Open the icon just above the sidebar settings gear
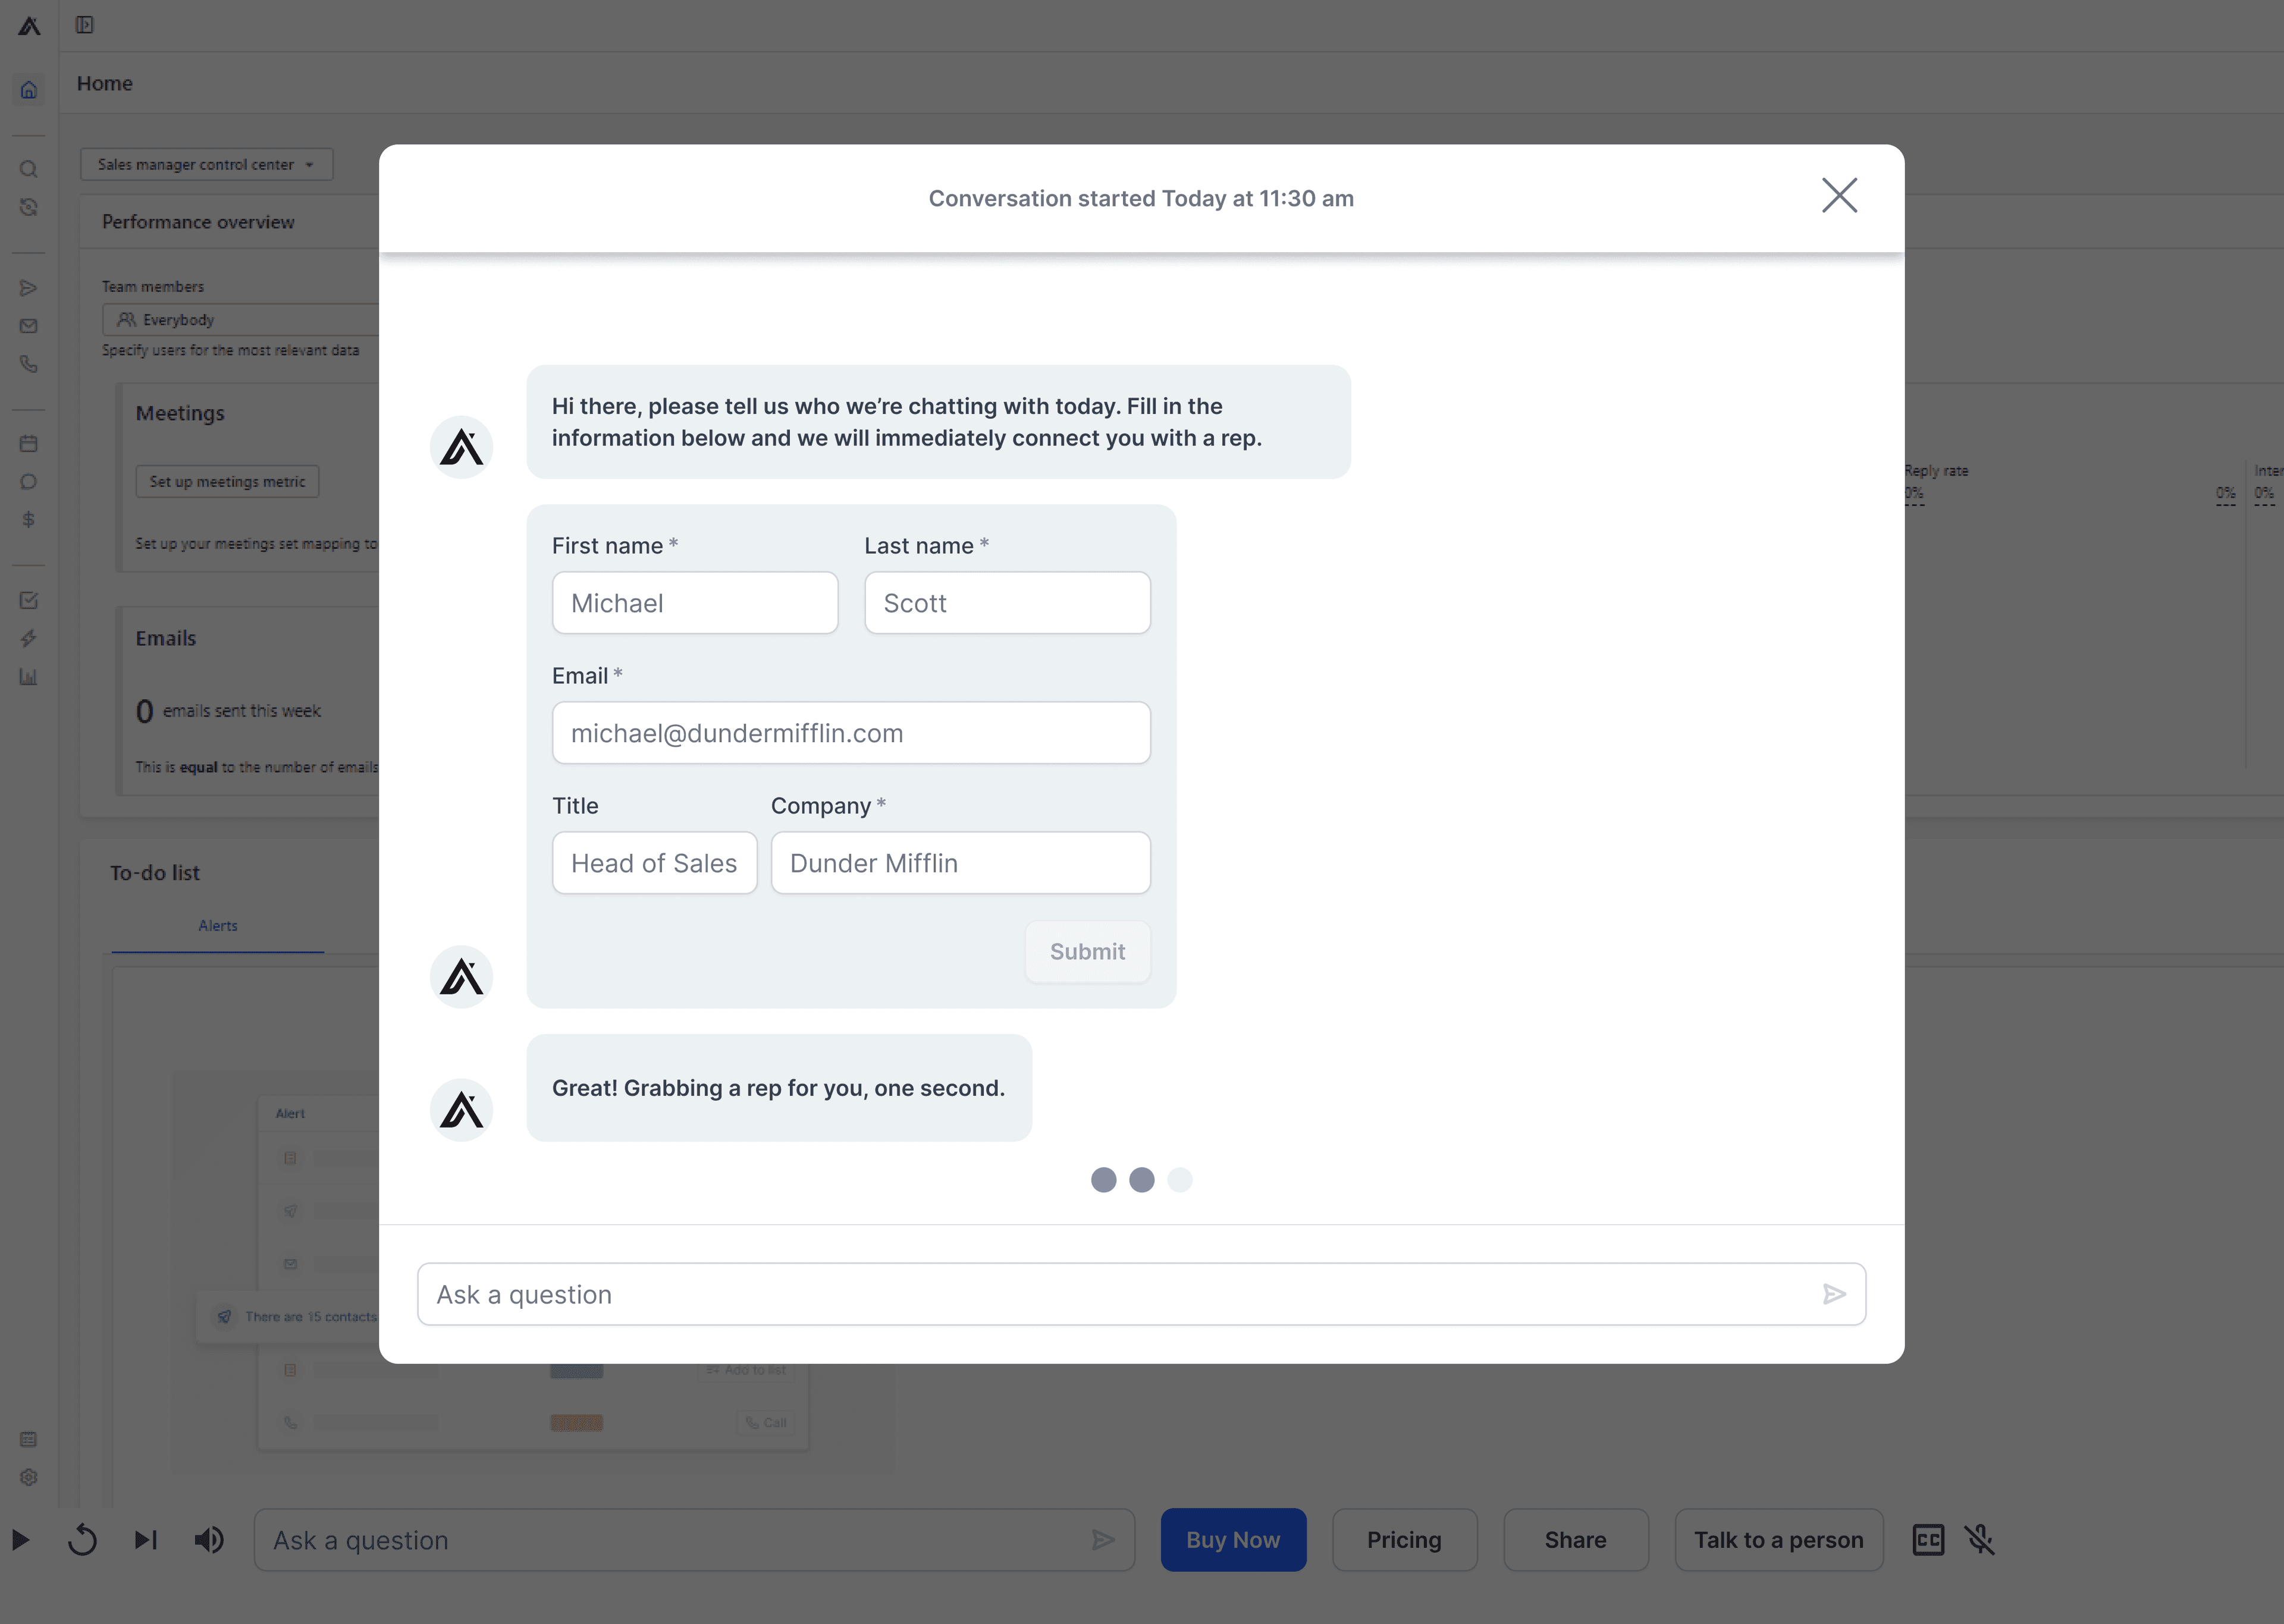 click(29, 1440)
